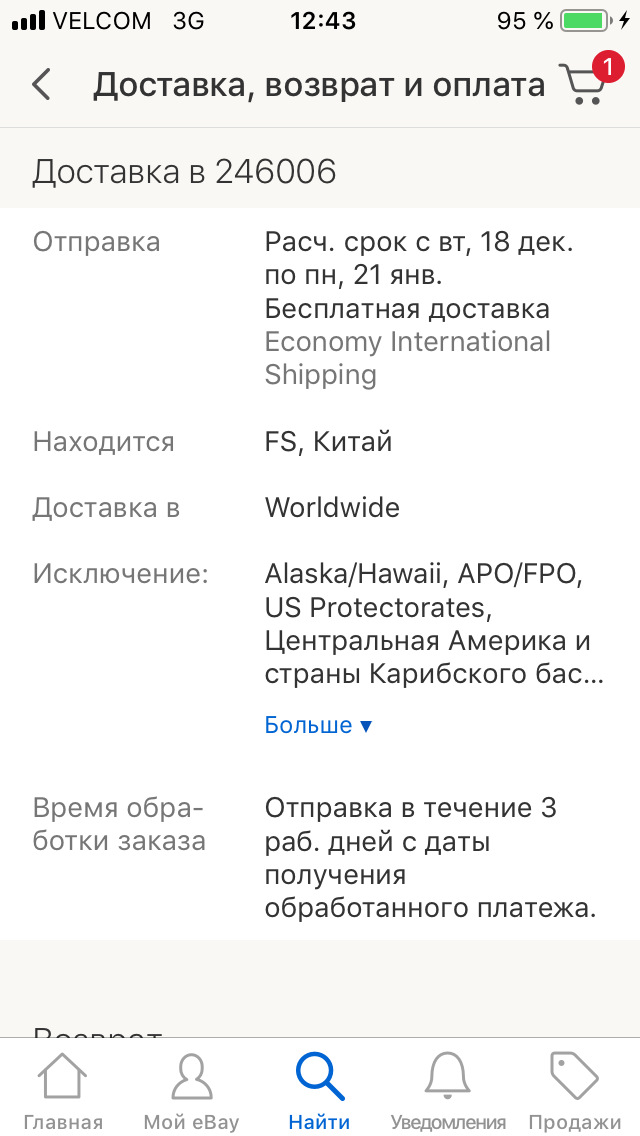The height and width of the screenshot is (1136, 640).
Task: Tap the Worldwide delivery value
Action: pos(332,508)
